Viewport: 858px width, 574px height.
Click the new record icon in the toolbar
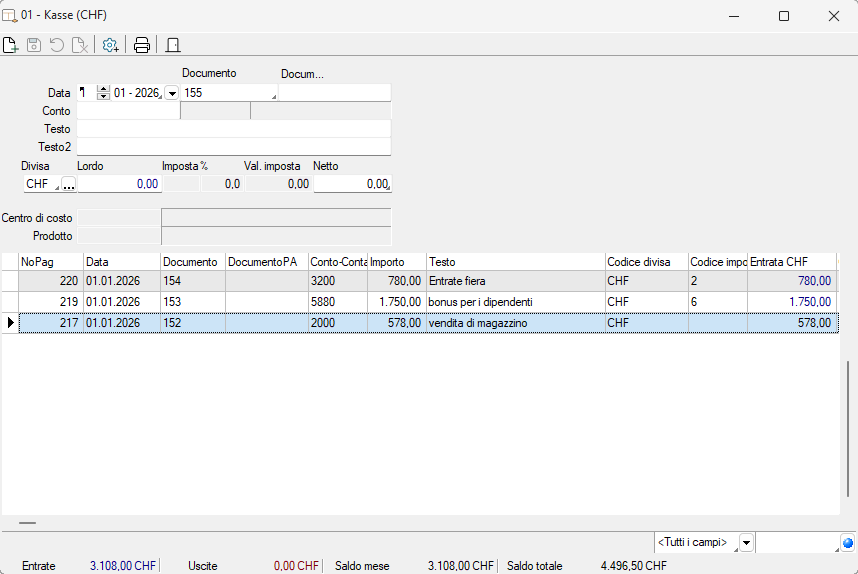point(11,45)
